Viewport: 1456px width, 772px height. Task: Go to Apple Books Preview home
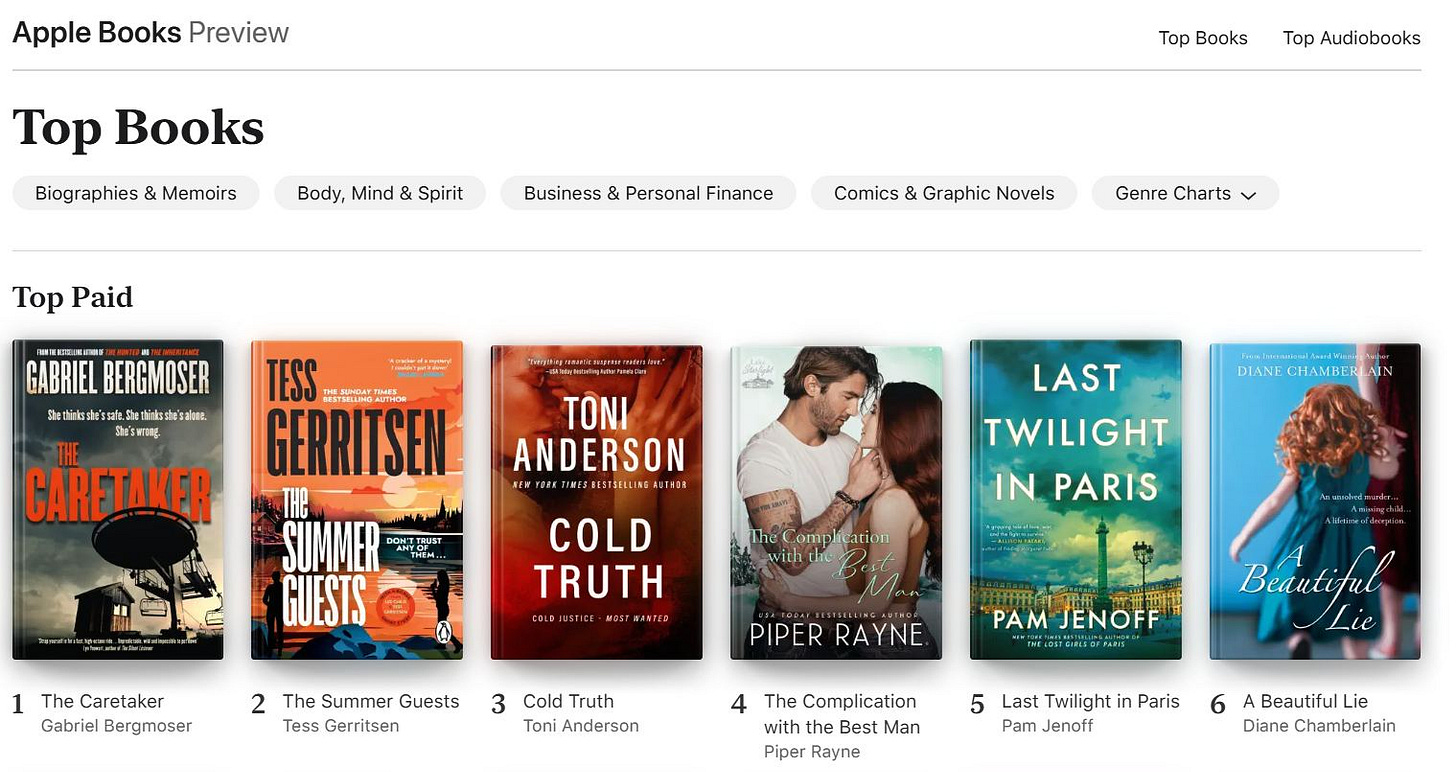pos(150,32)
